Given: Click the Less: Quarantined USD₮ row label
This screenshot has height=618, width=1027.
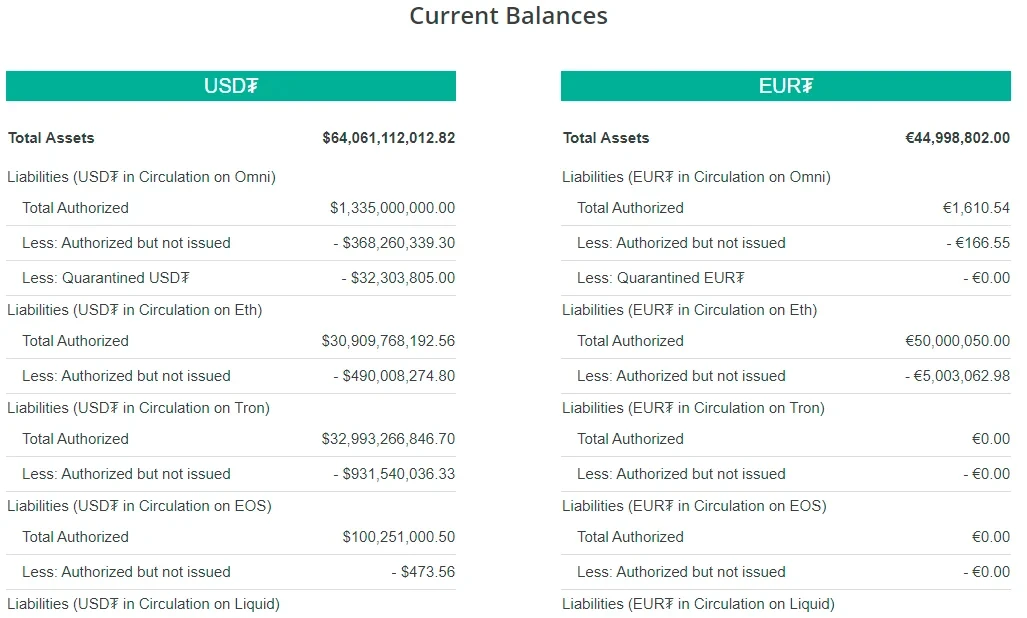Looking at the screenshot, I should 106,278.
